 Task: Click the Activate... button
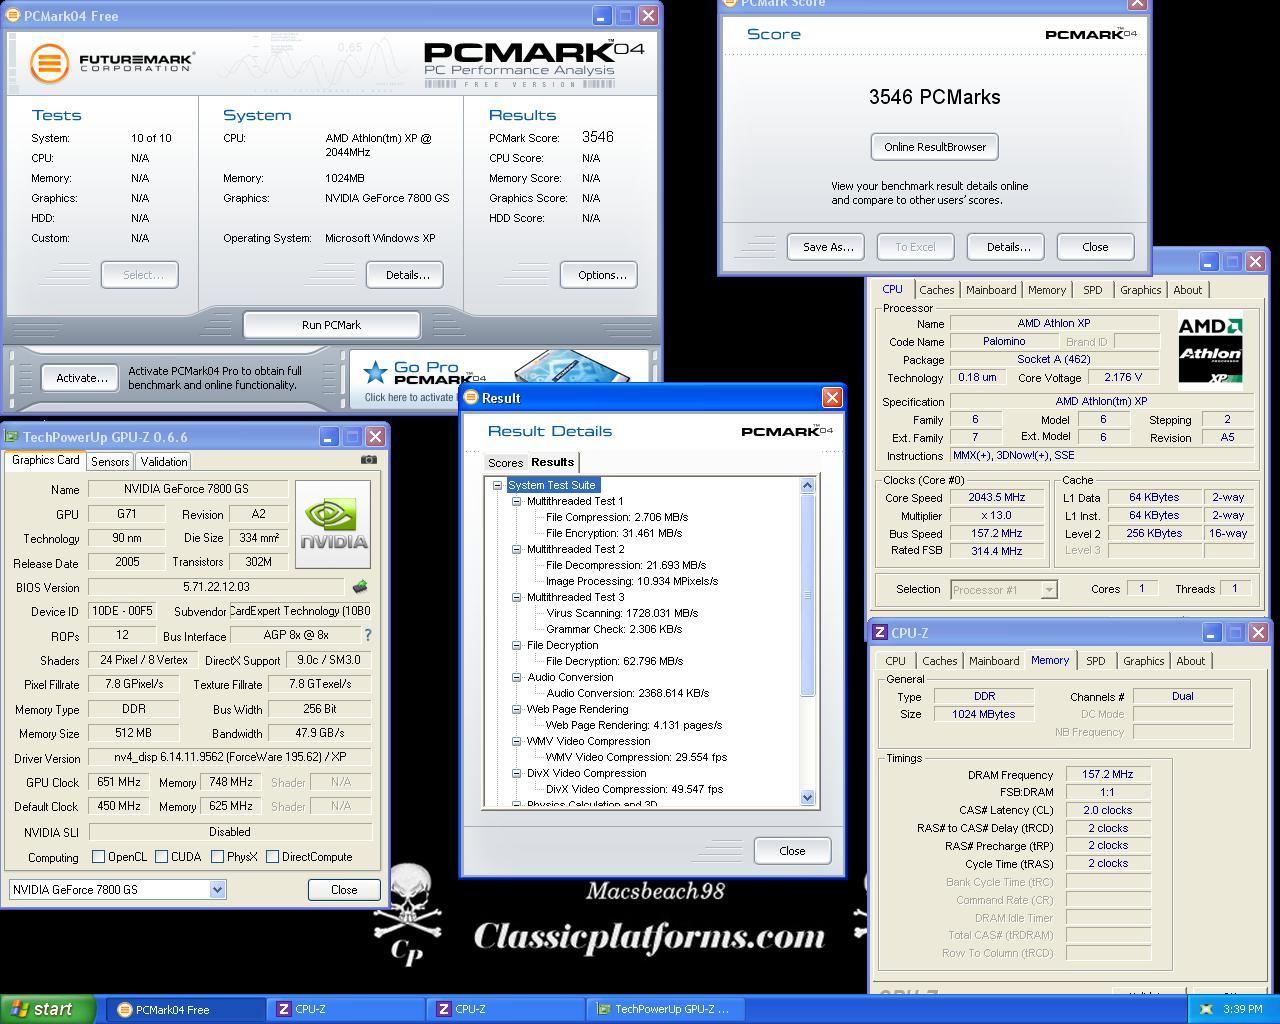(x=82, y=378)
